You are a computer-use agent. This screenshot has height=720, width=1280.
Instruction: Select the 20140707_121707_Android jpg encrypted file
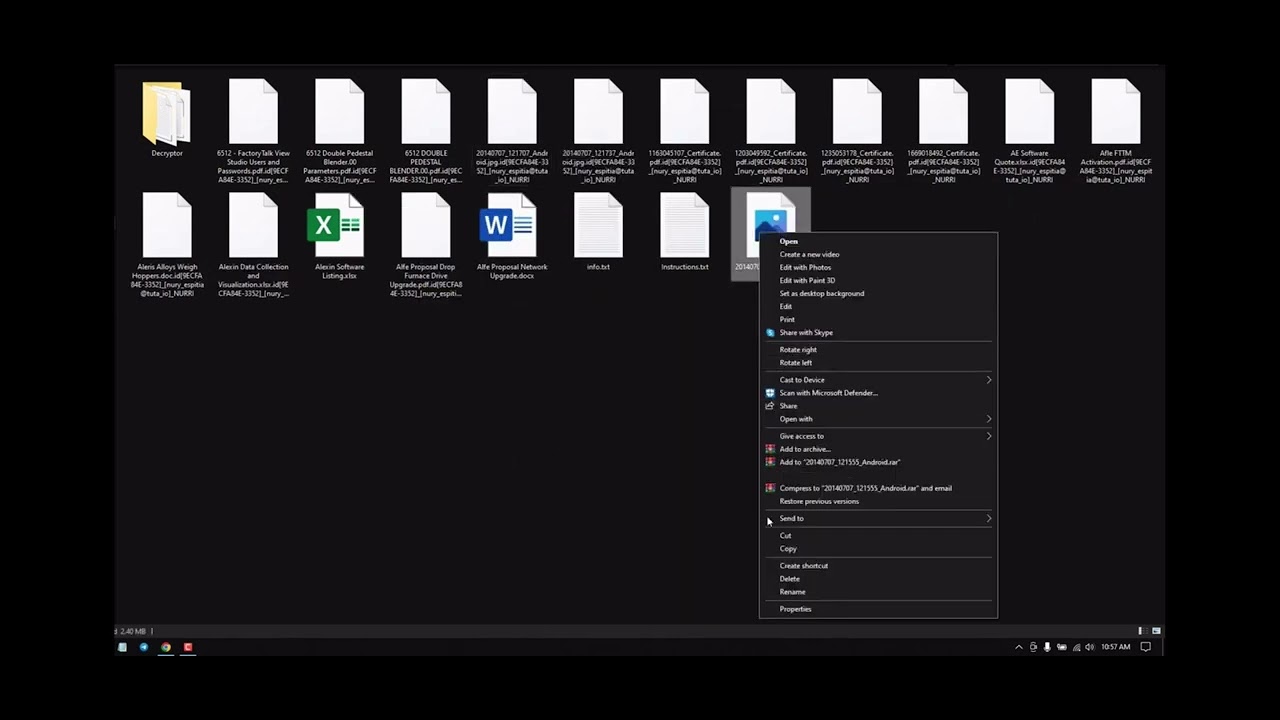[512, 131]
